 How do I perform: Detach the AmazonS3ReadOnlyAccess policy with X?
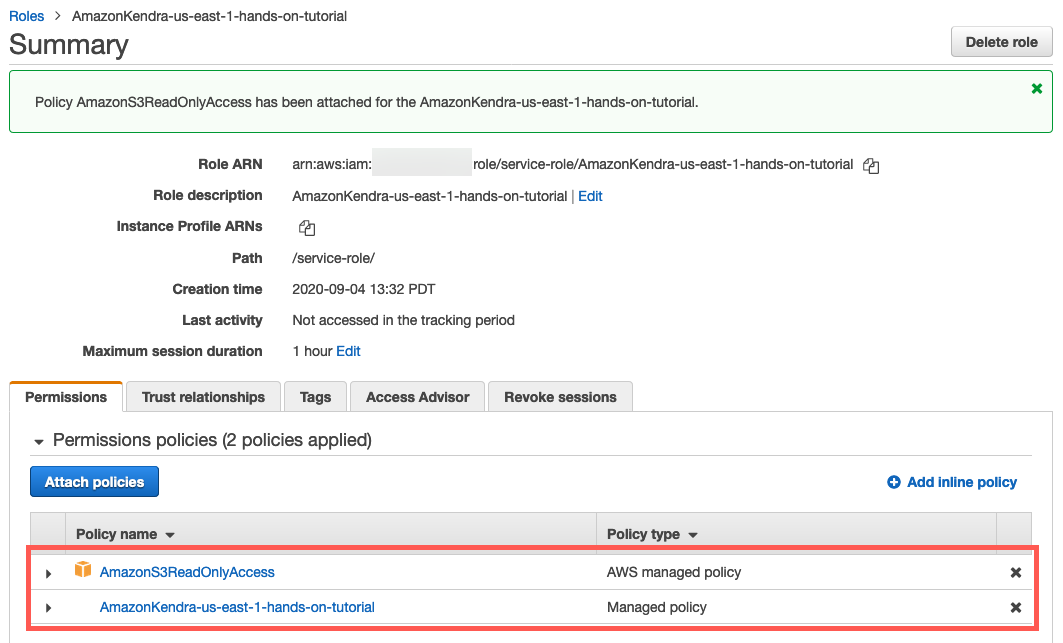coord(1016,573)
